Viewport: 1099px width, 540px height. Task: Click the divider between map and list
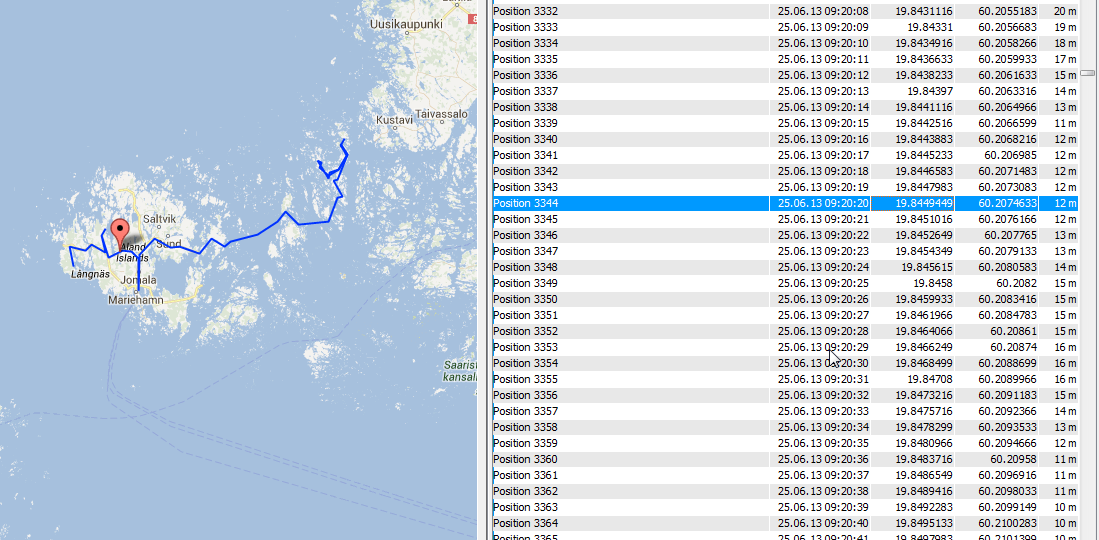[483, 270]
